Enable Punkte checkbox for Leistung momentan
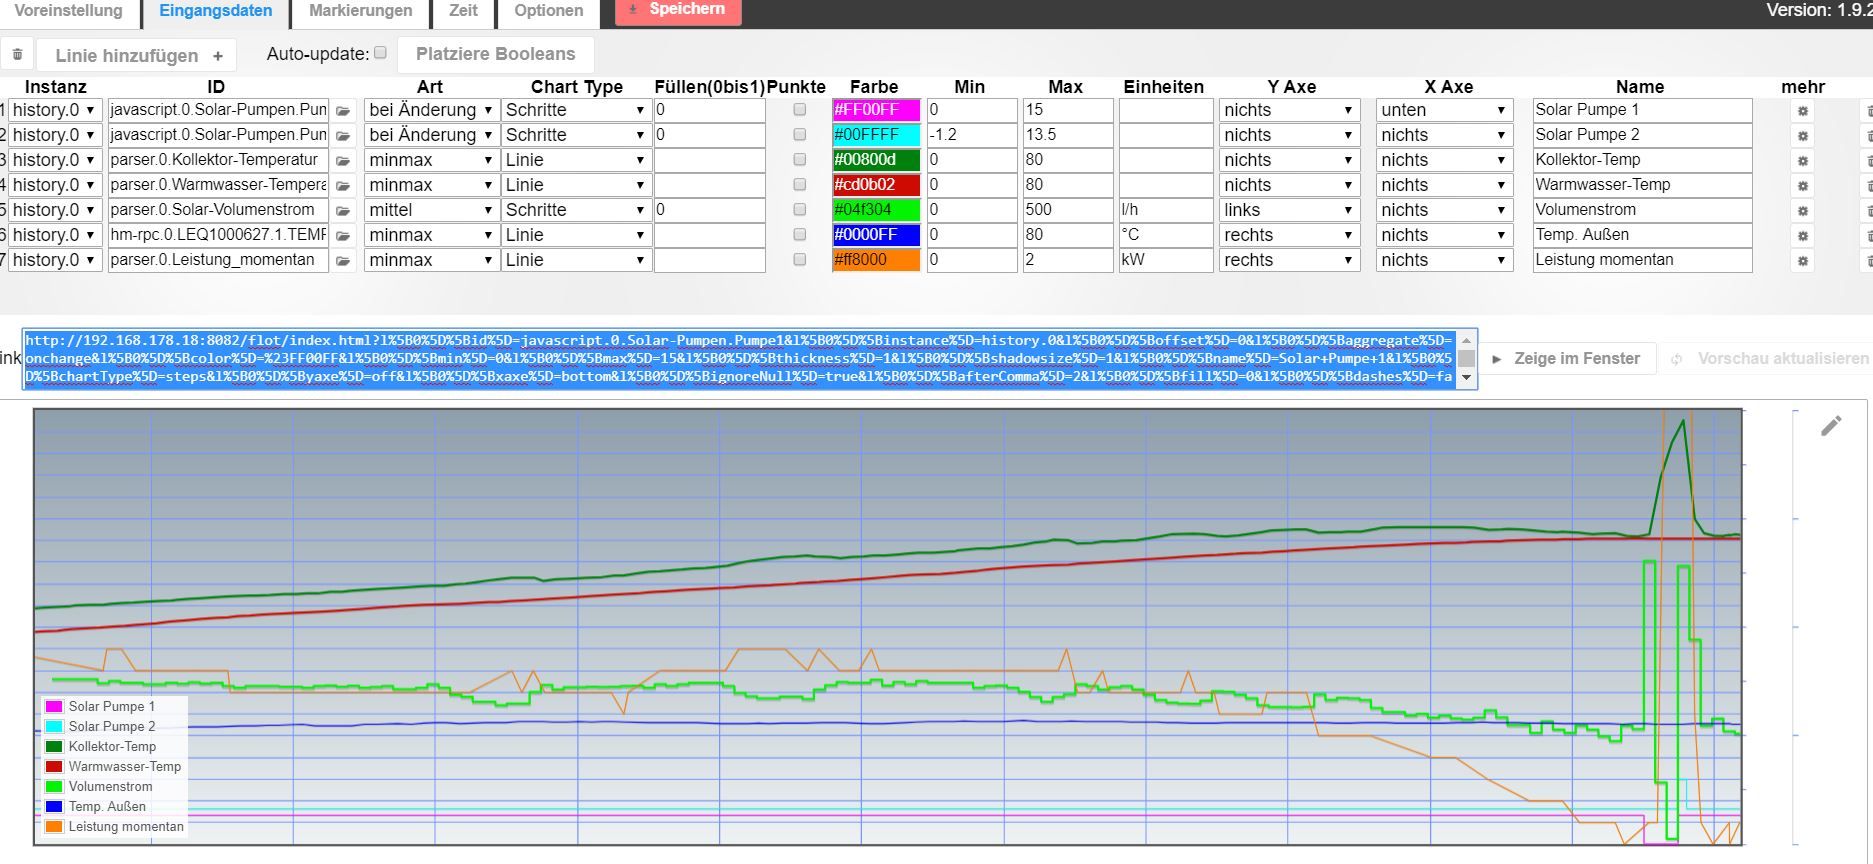Image resolution: width=1873 pixels, height=864 pixels. click(x=799, y=259)
